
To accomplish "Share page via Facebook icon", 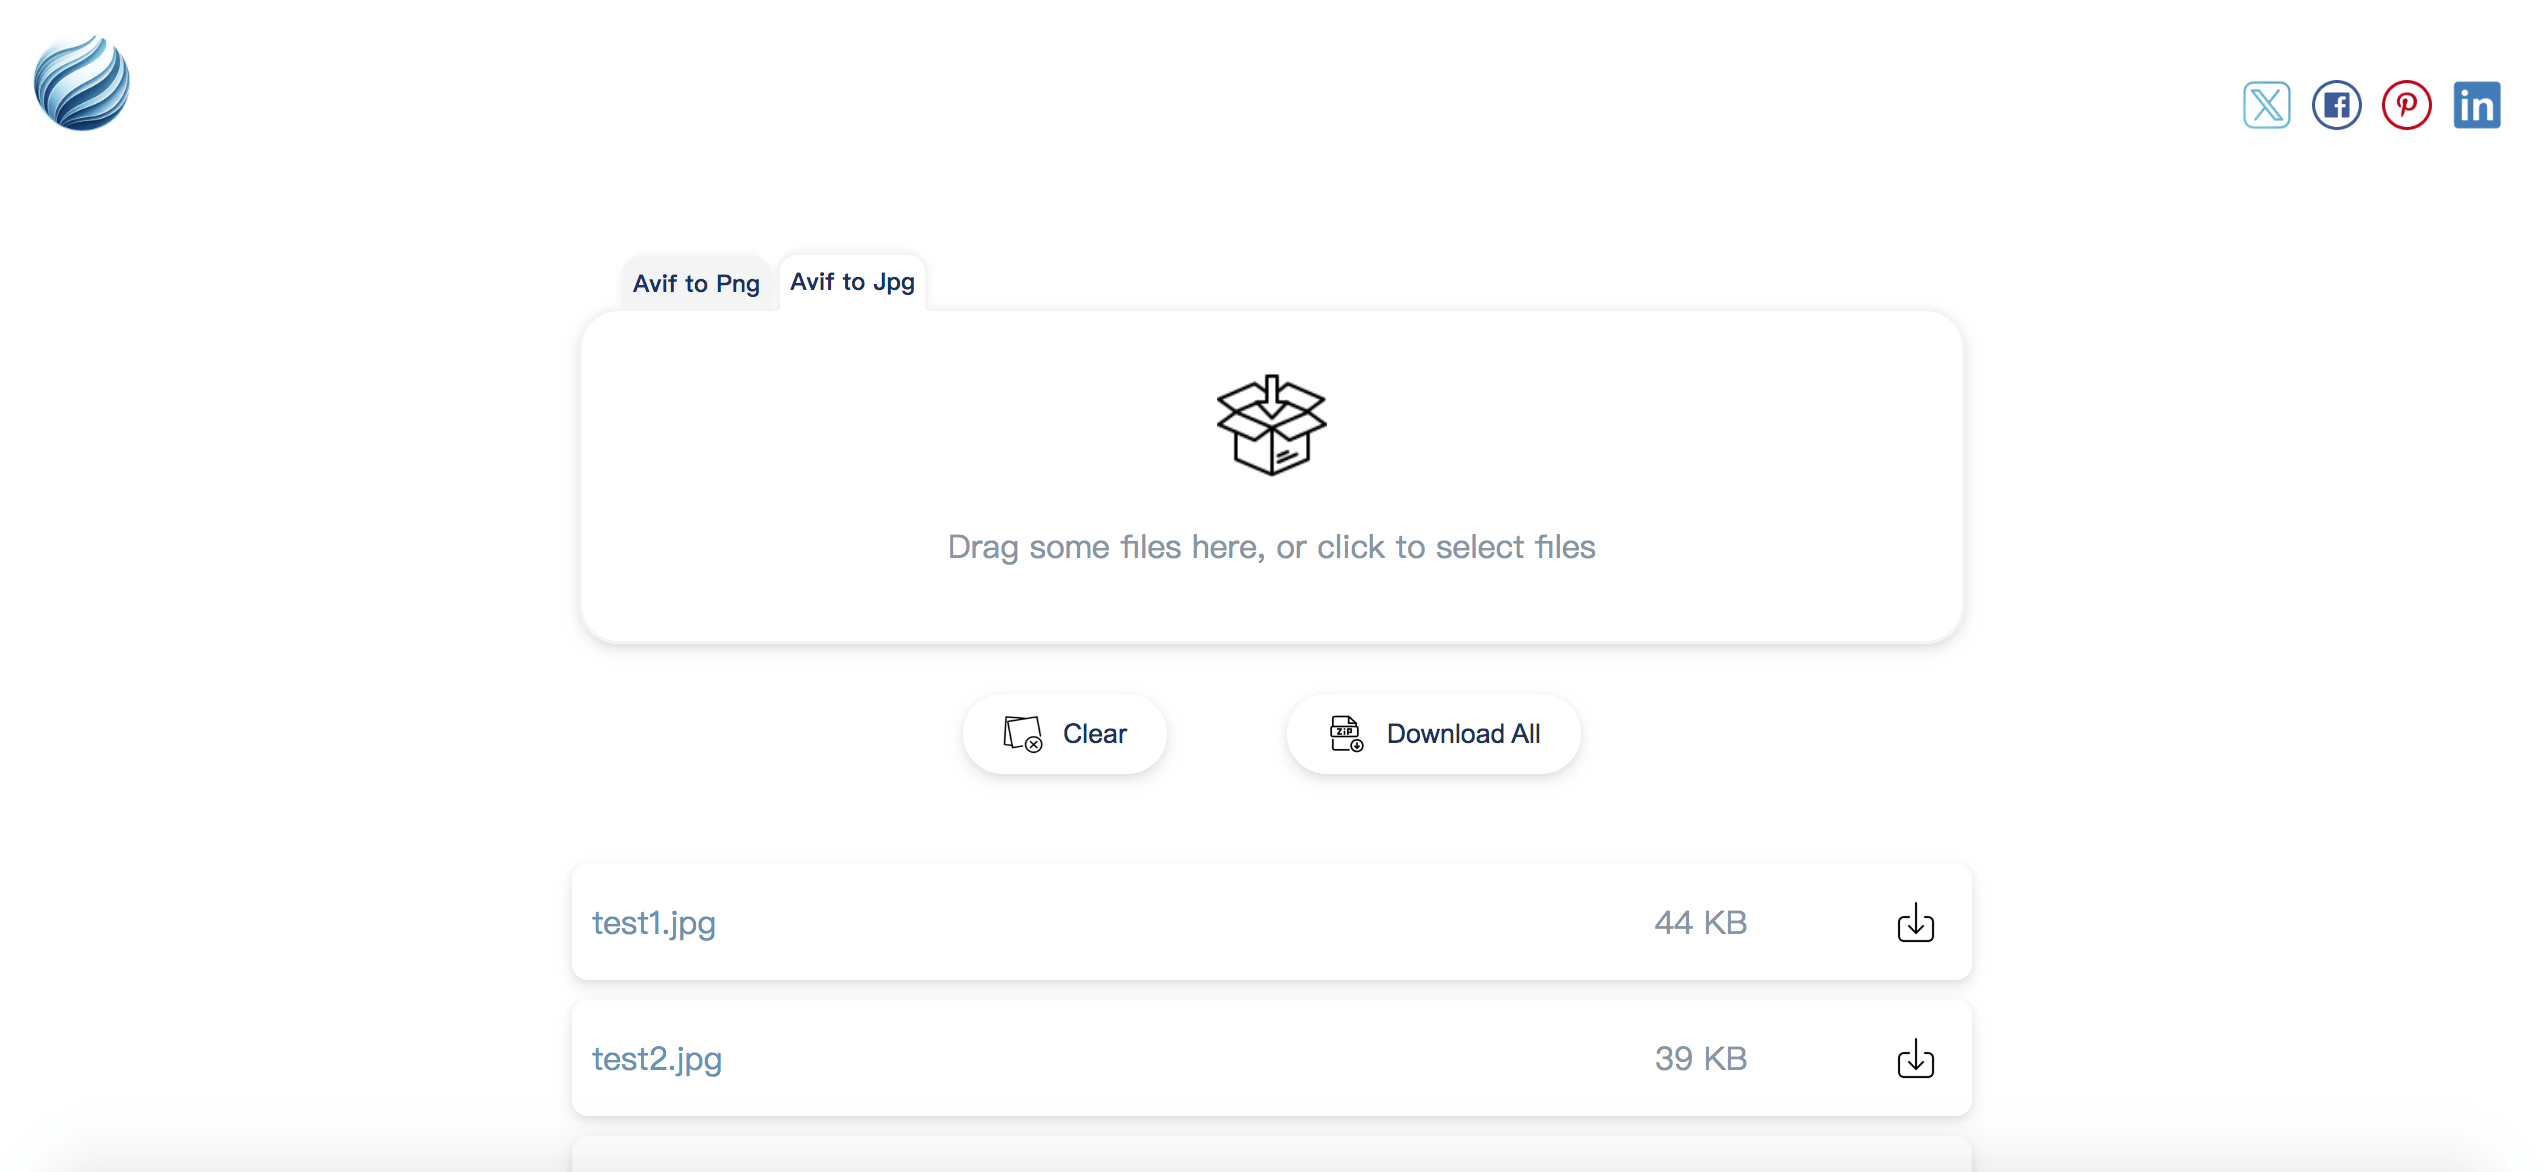I will [x=2336, y=105].
